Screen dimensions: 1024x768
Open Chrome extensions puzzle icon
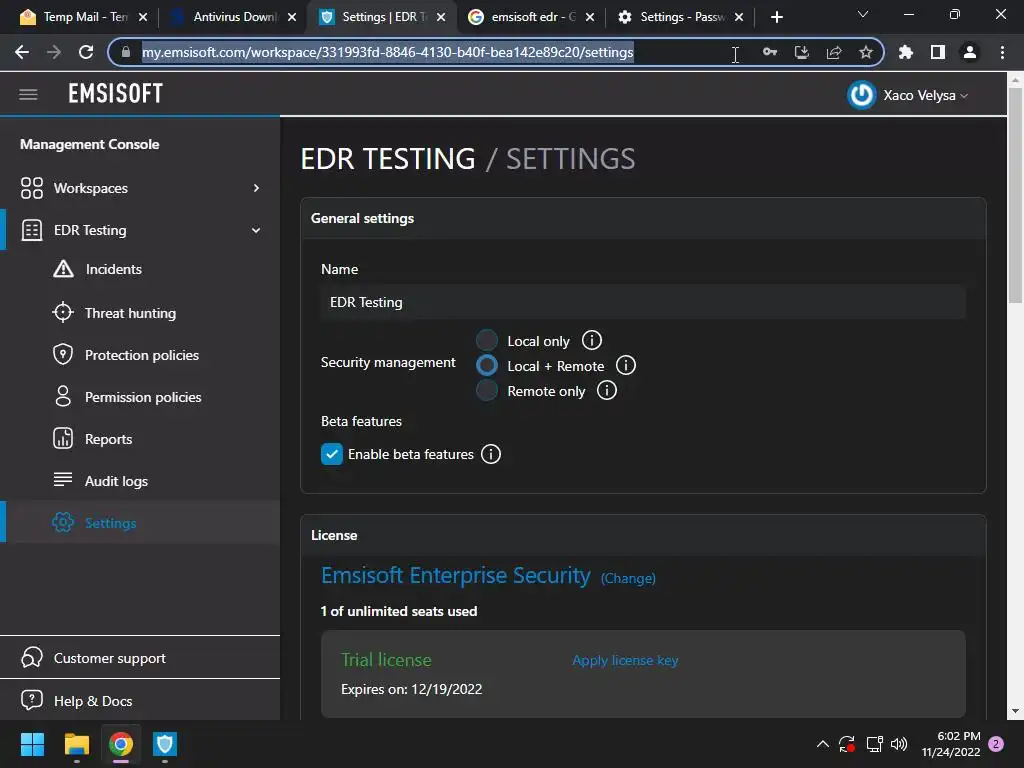[x=906, y=52]
